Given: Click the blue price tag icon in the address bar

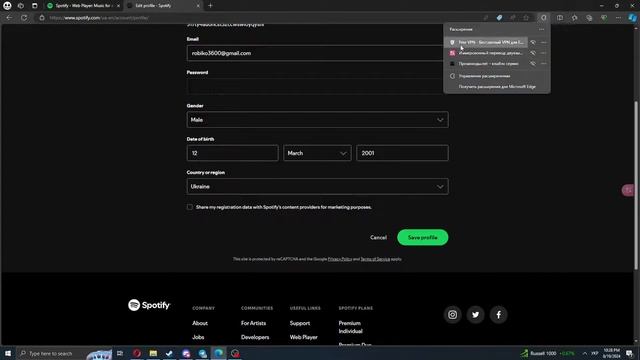Looking at the screenshot, I should click(x=499, y=18).
